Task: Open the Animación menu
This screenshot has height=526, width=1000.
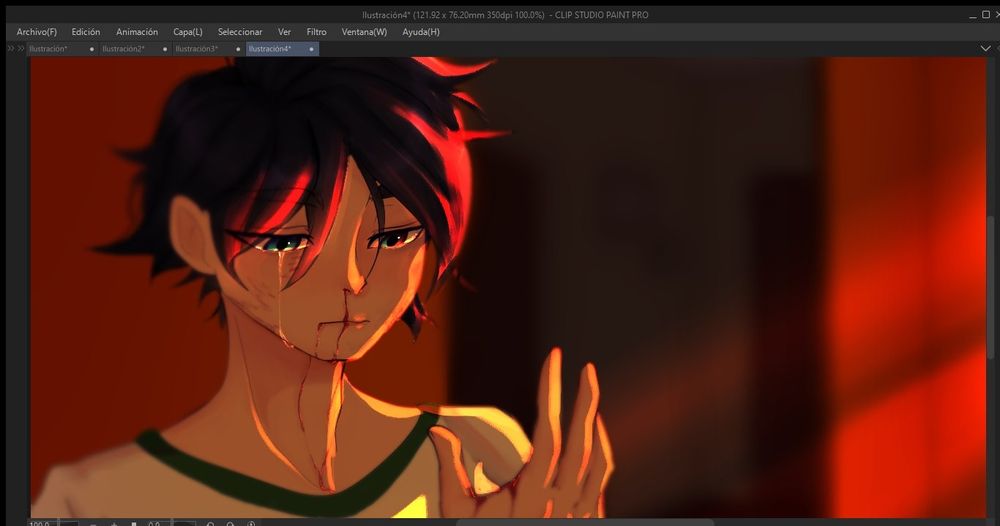Action: click(x=136, y=32)
